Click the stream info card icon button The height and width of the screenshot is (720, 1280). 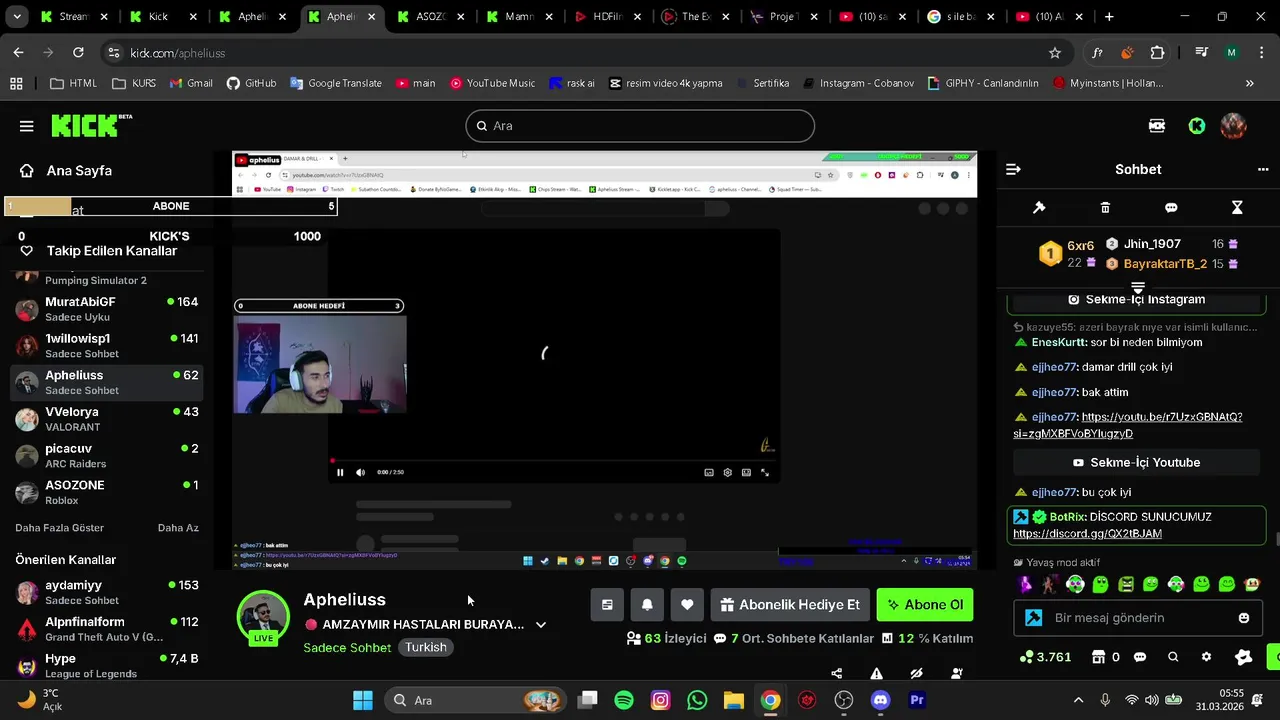(607, 605)
